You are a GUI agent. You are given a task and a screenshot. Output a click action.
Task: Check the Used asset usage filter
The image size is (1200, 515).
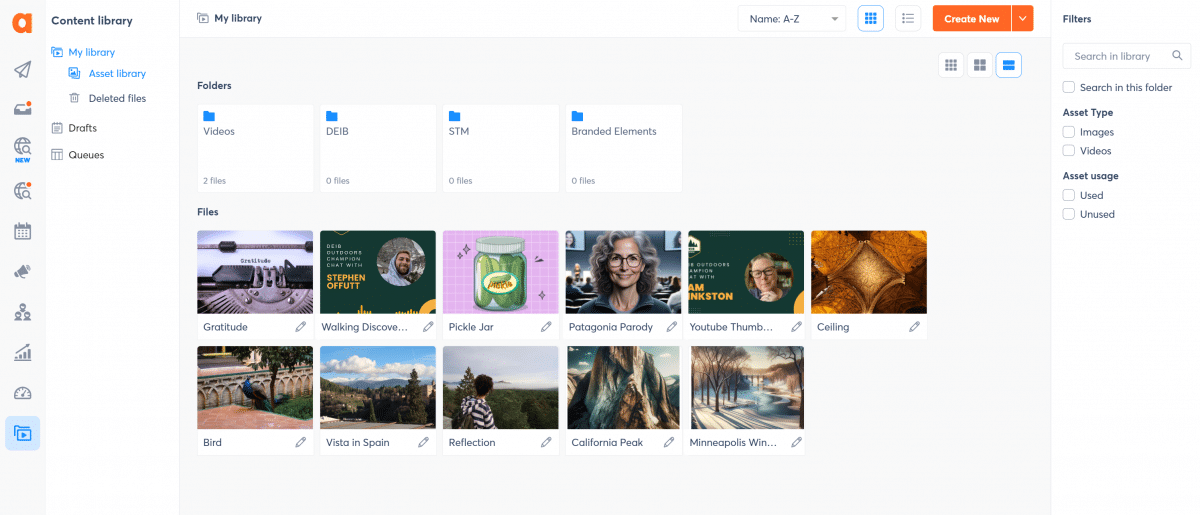click(1069, 195)
